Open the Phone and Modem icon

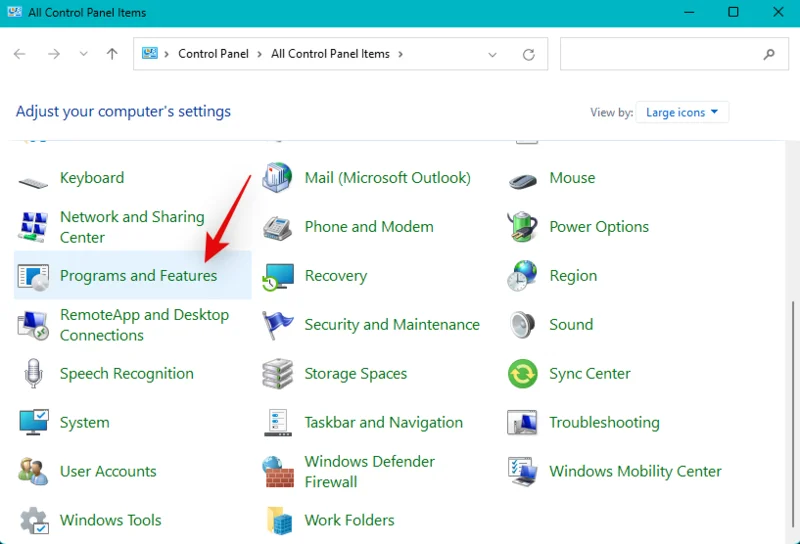[277, 228]
